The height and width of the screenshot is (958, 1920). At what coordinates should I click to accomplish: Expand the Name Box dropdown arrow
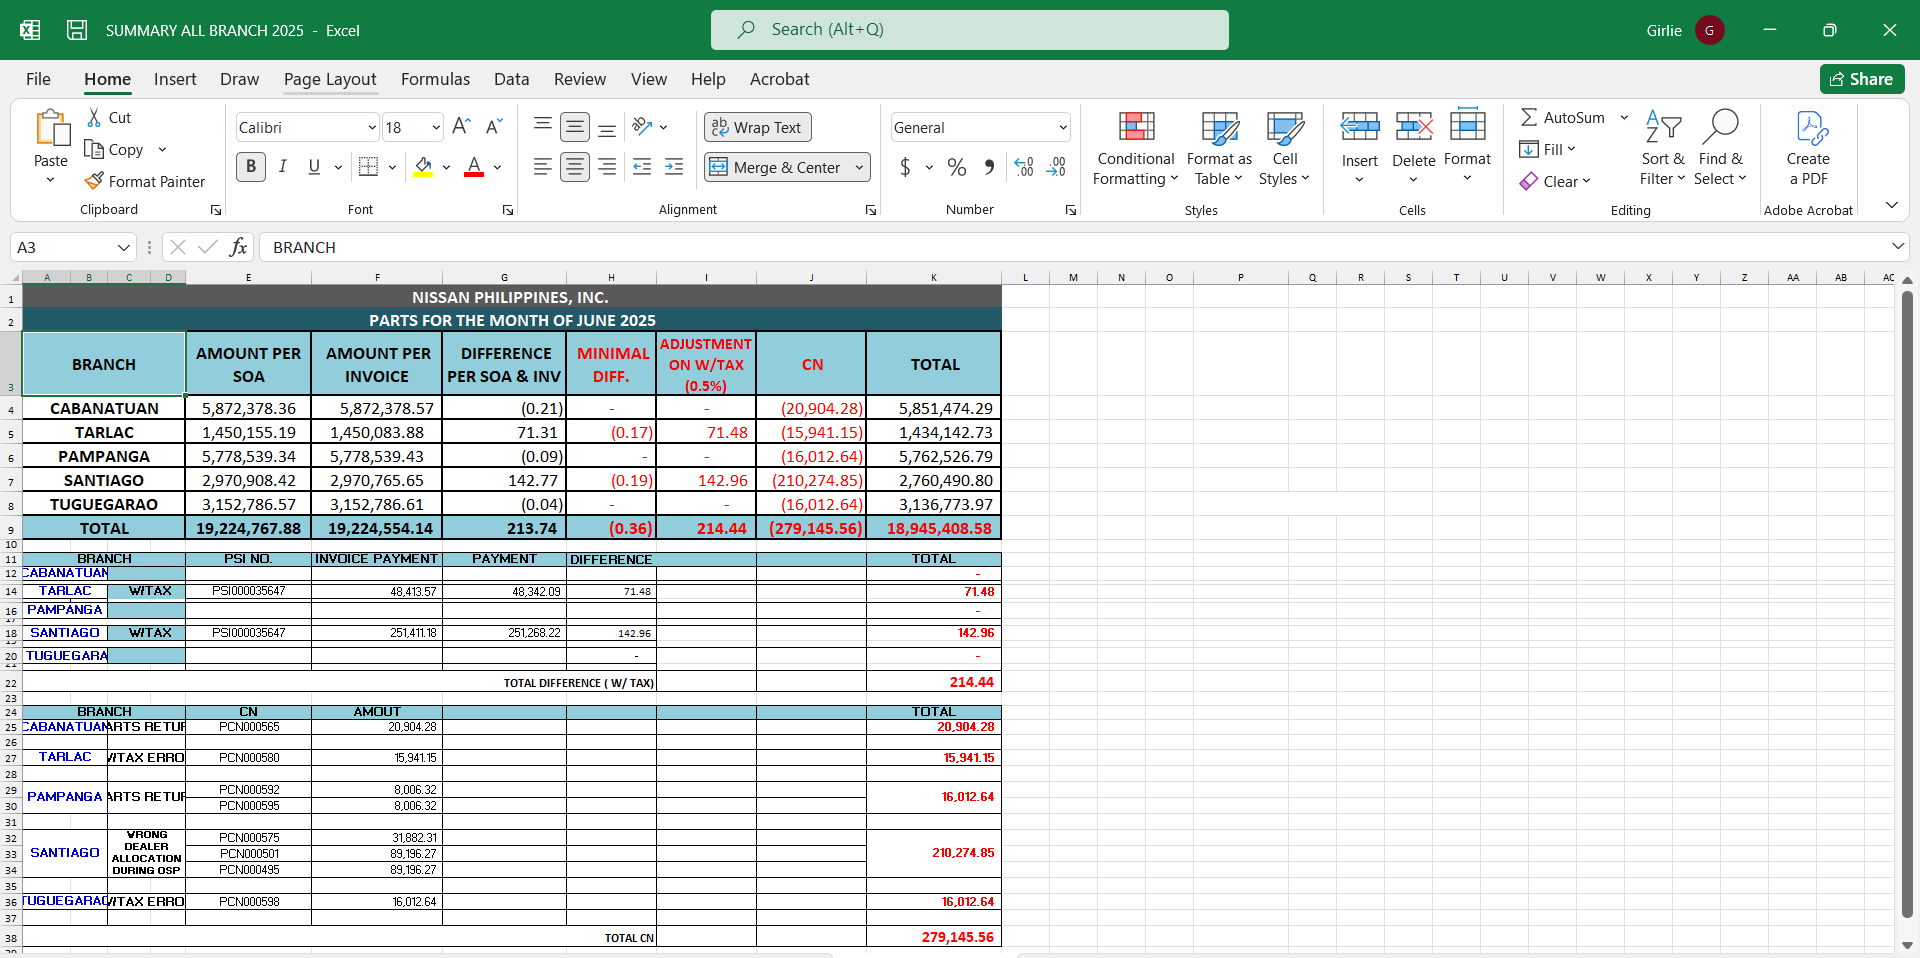click(124, 247)
